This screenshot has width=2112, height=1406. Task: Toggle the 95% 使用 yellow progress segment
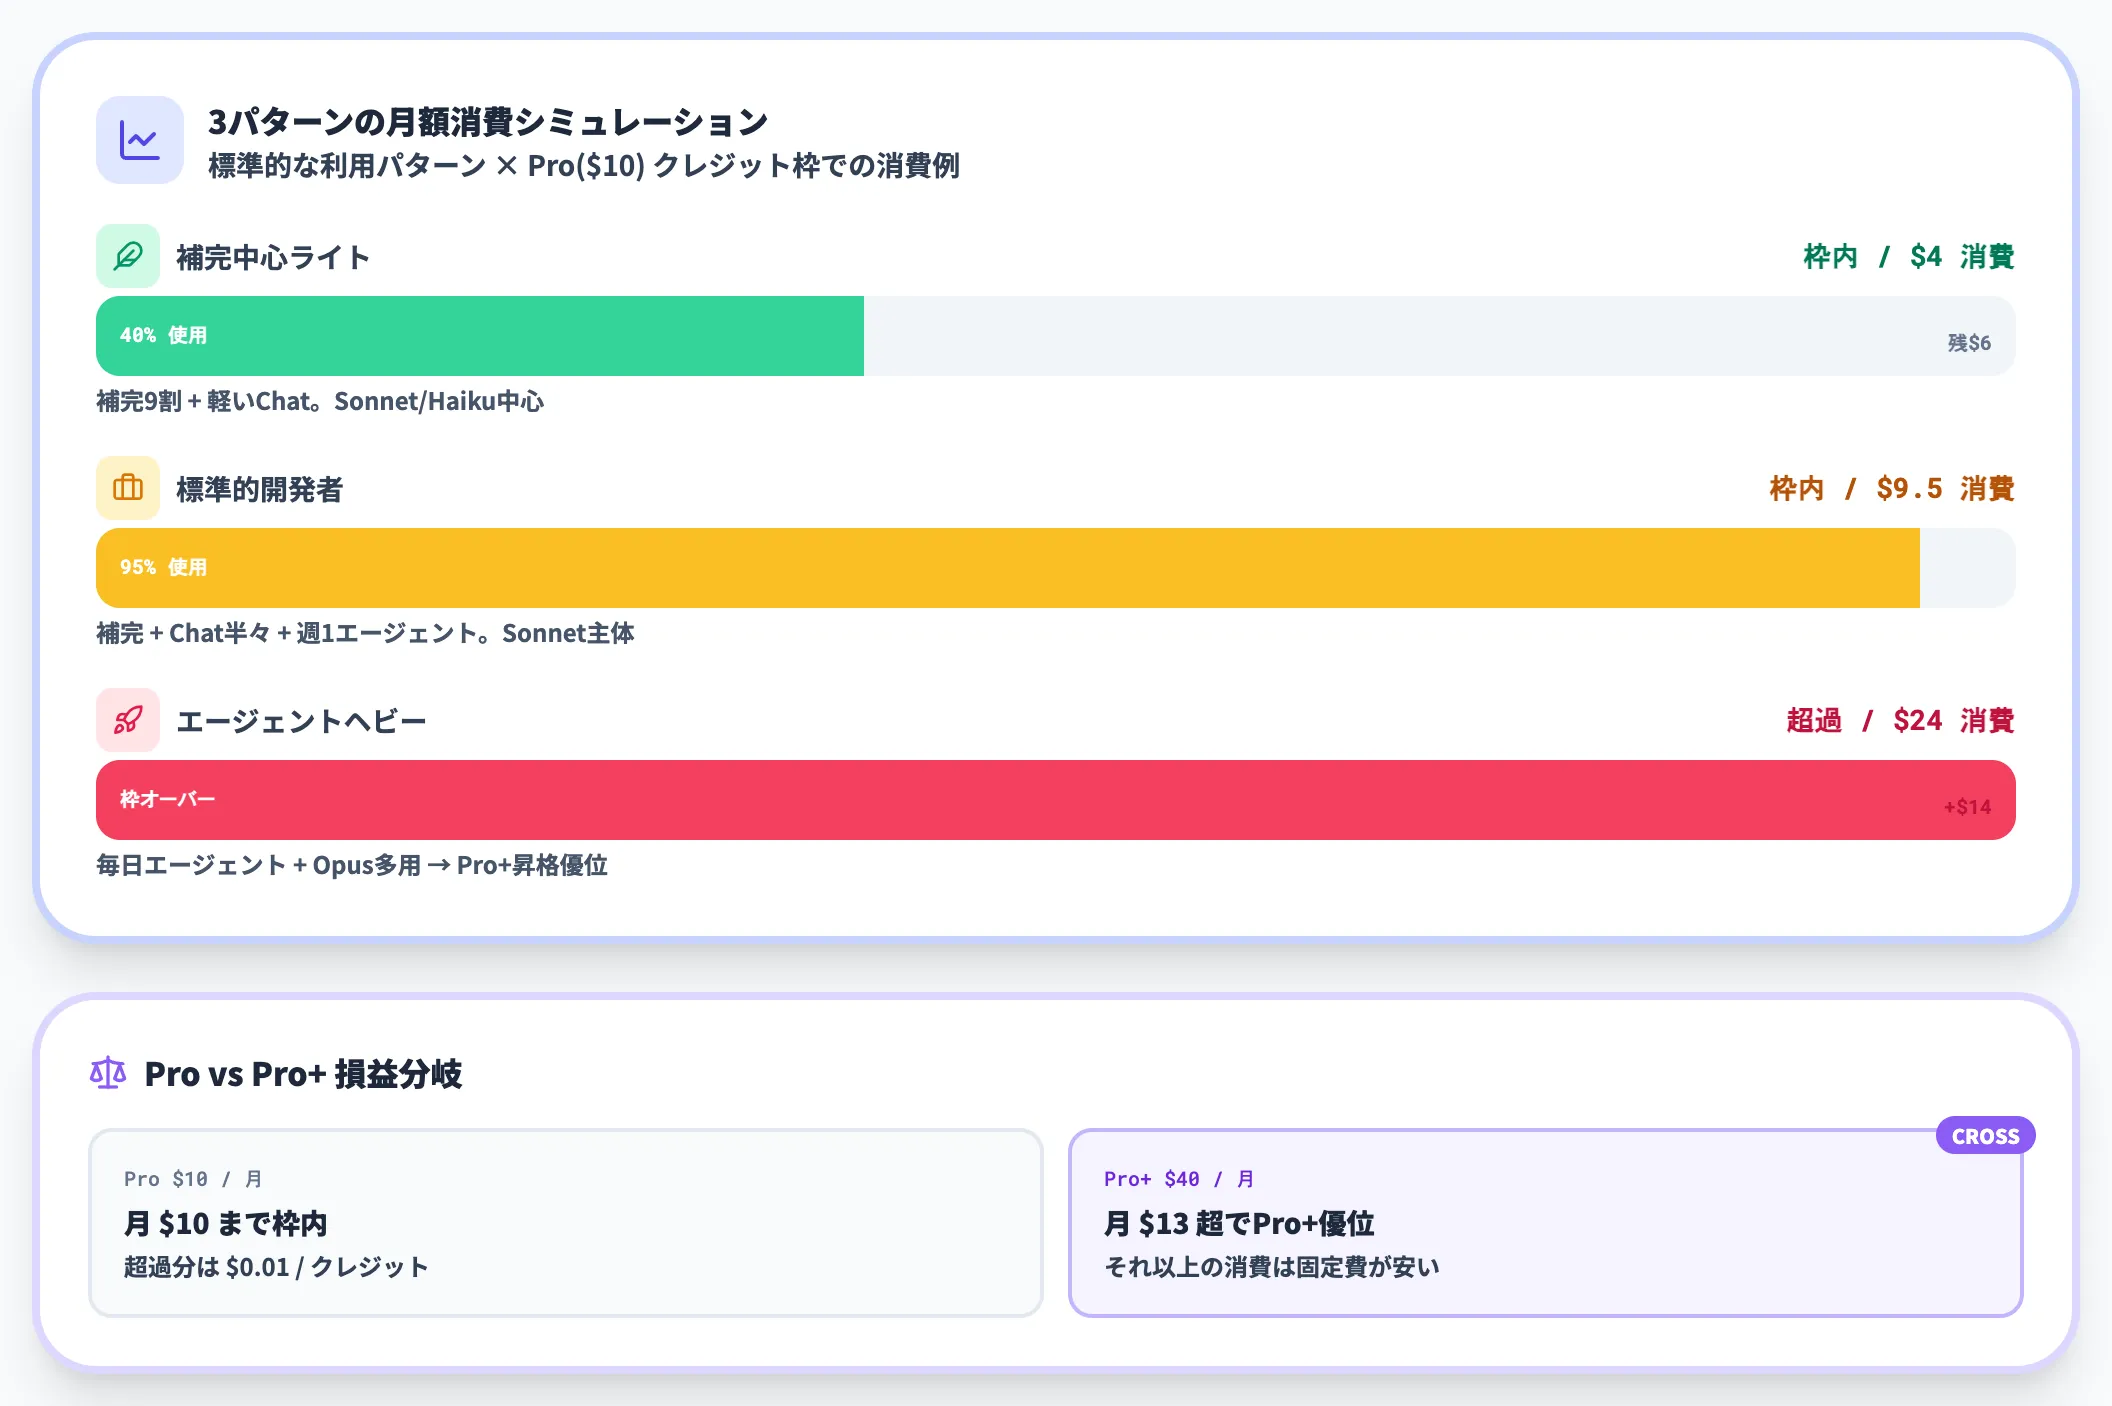[x=1000, y=567]
